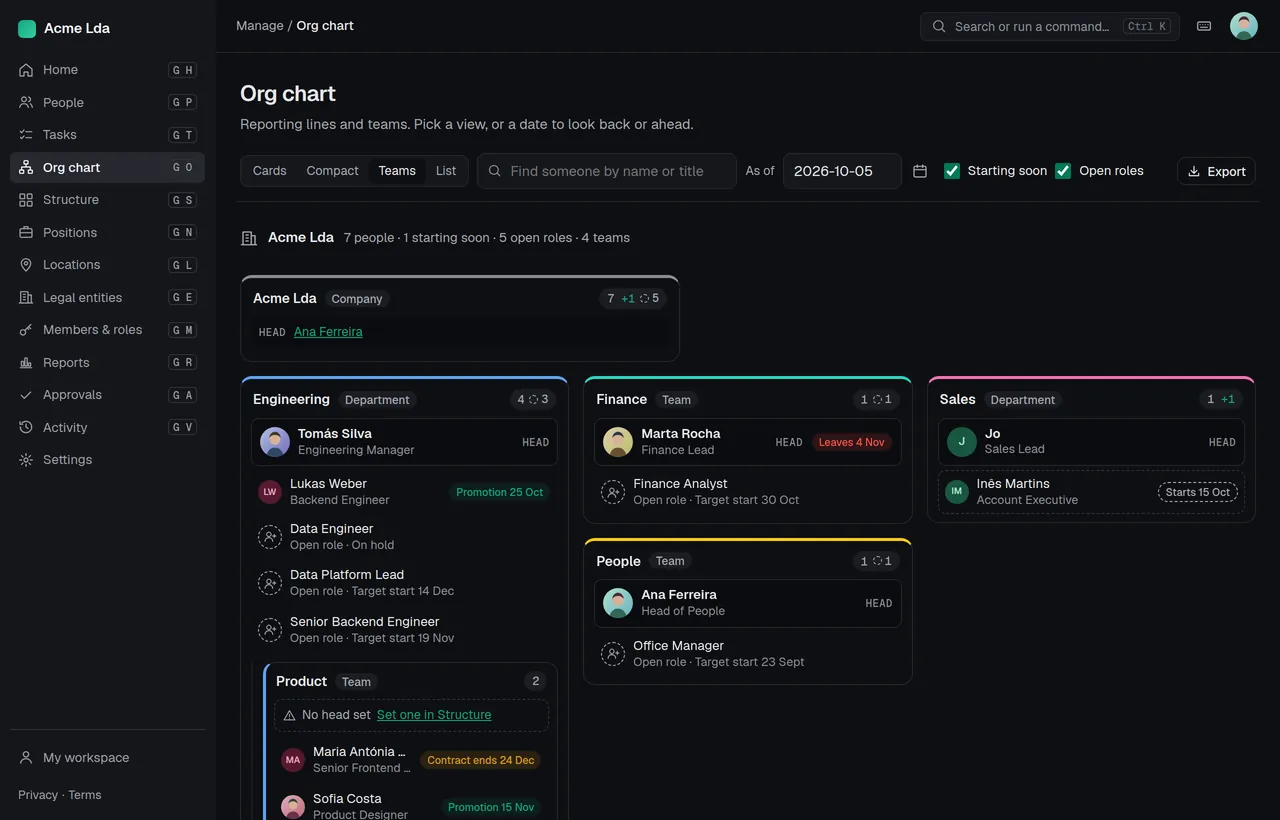The image size is (1280, 820).
Task: Open the Data Platform Lead open role
Action: 404,583
